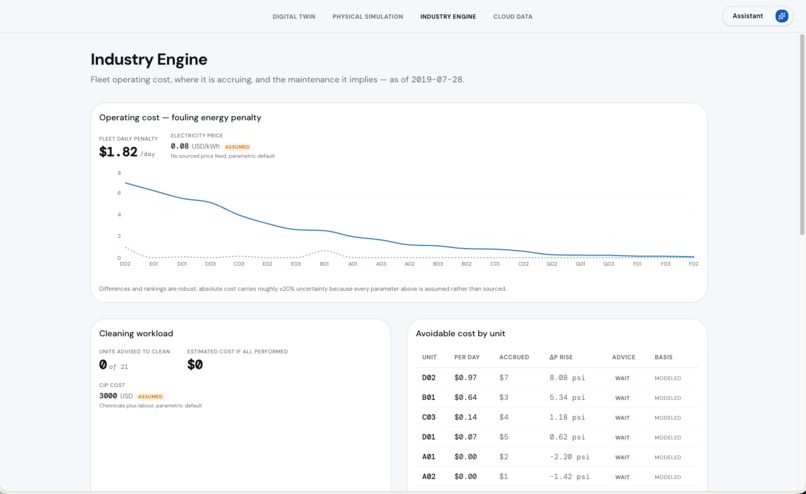Select the B01 unit row

coord(557,397)
